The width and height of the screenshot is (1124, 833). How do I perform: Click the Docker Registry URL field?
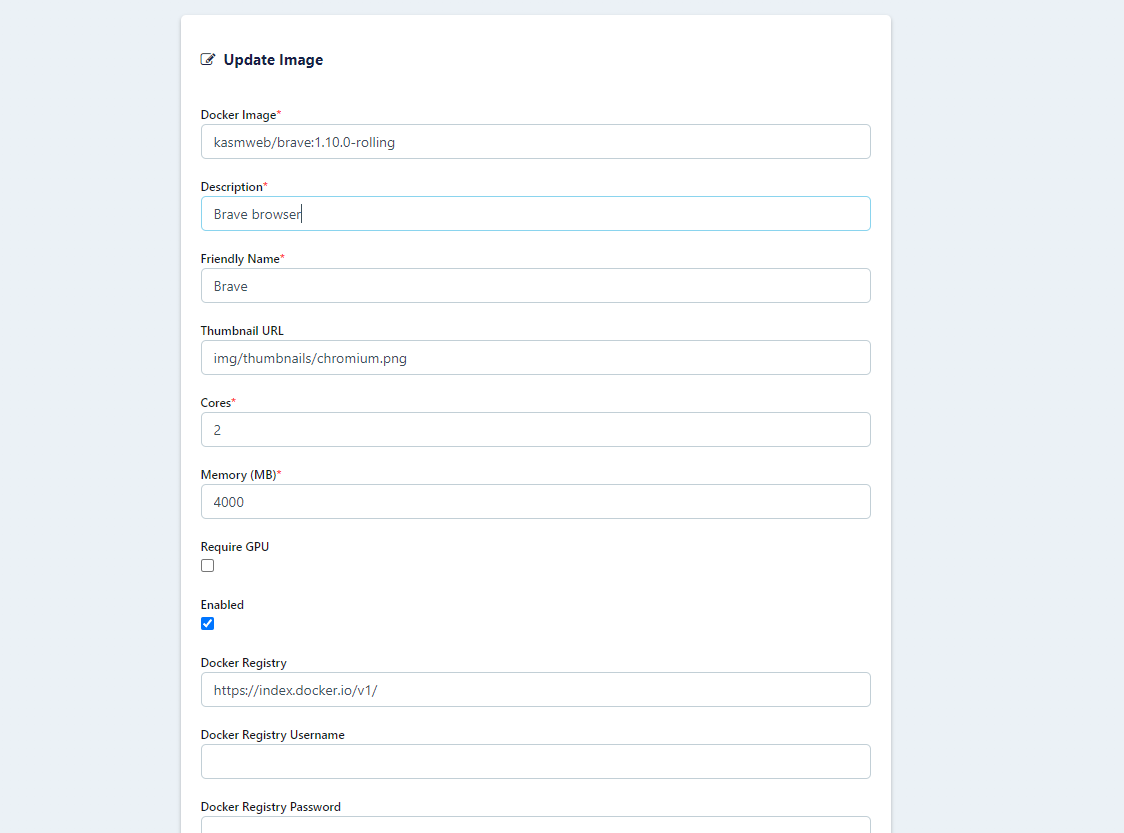point(535,689)
